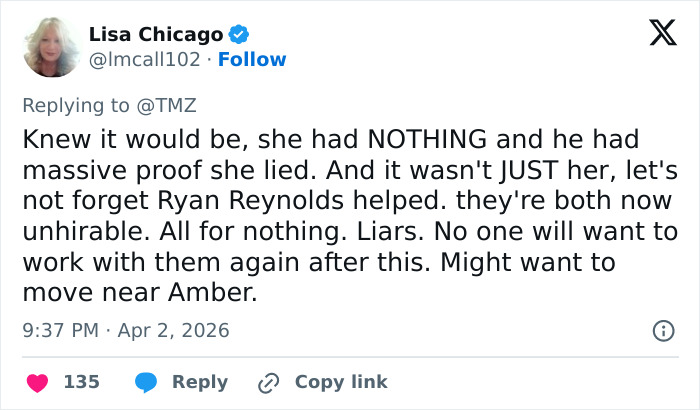Viewport: 700px width, 410px height.
Task: Open the X logo link
Action: (656, 34)
